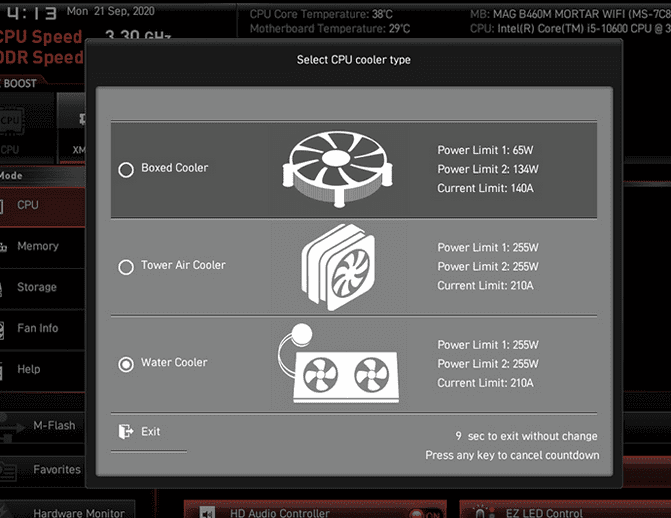Click 'Press any key to cancel countdown' text

512,455
